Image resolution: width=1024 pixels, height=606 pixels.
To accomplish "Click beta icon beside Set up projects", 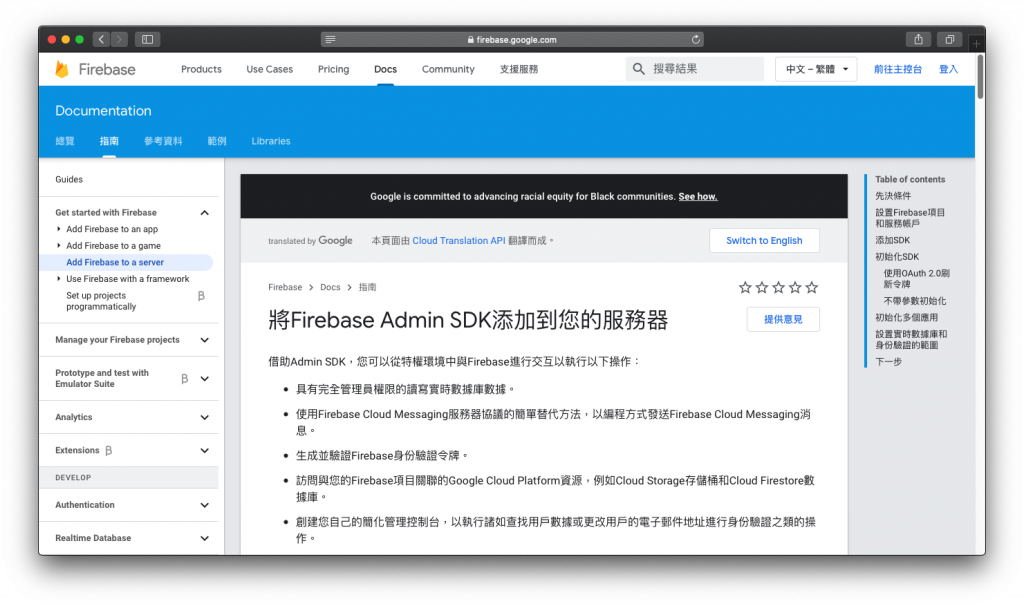I will [201, 296].
